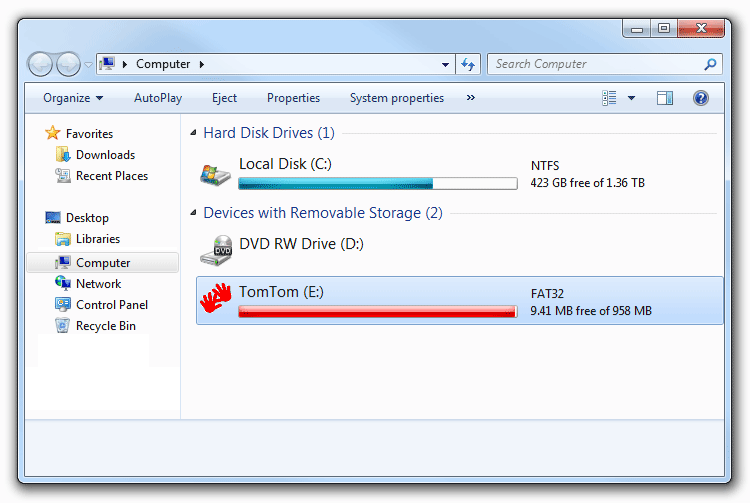This screenshot has width=750, height=503.
Task: Show more toolbar commands chevron
Action: coord(471,98)
